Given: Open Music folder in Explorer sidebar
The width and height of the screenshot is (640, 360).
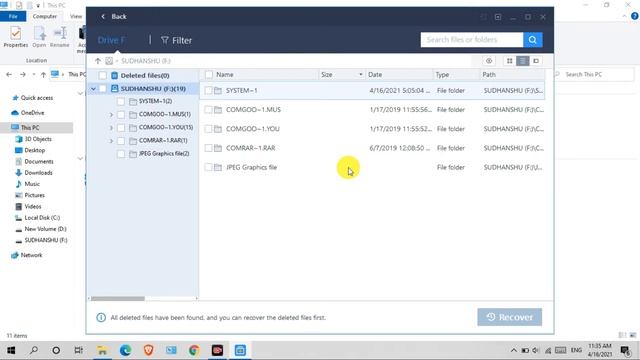Looking at the screenshot, I should 32,184.
